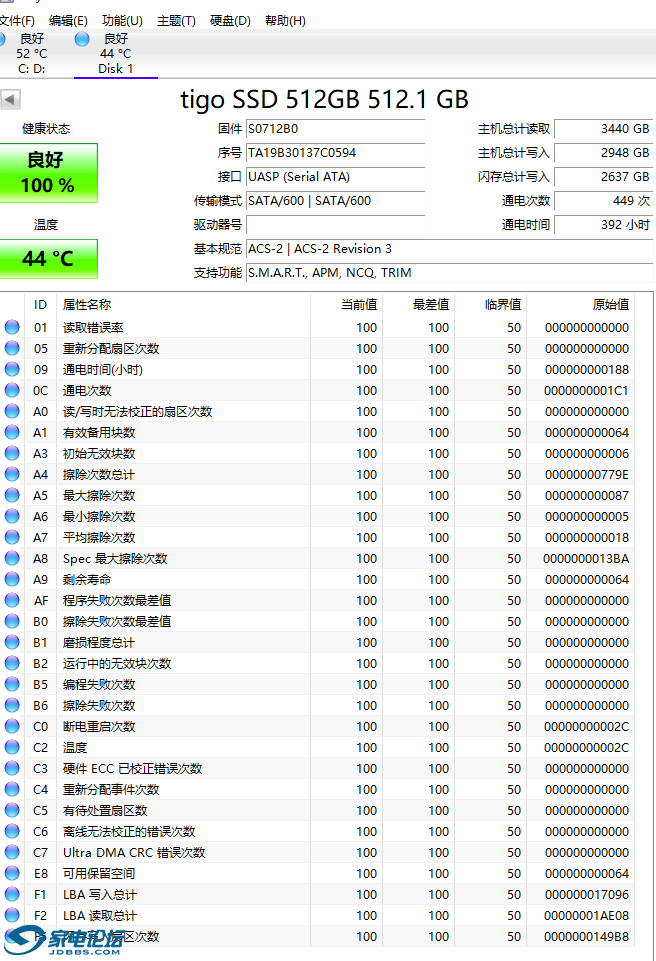This screenshot has width=656, height=961.
Task: Click the 主机总计写入 value 2948 GB
Action: click(x=603, y=153)
